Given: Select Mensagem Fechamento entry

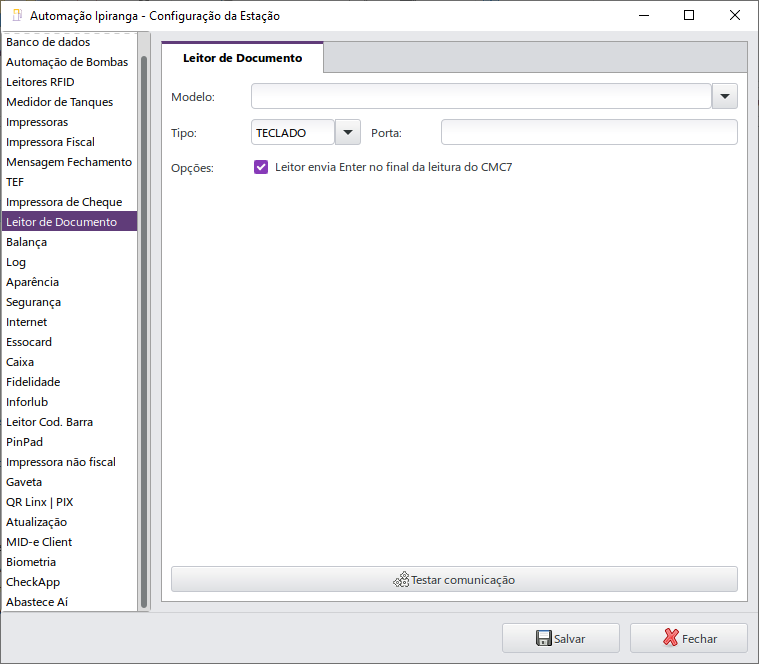Looking at the screenshot, I should click(x=70, y=162).
